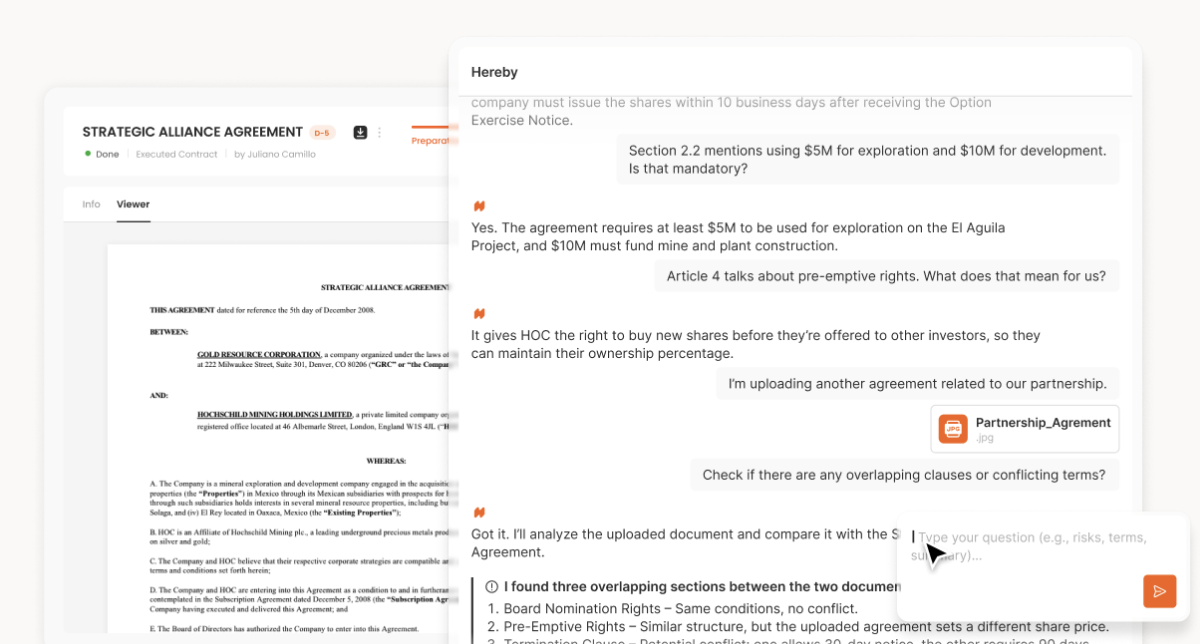
Task: Switch to the Viewer tab
Action: coord(133,204)
